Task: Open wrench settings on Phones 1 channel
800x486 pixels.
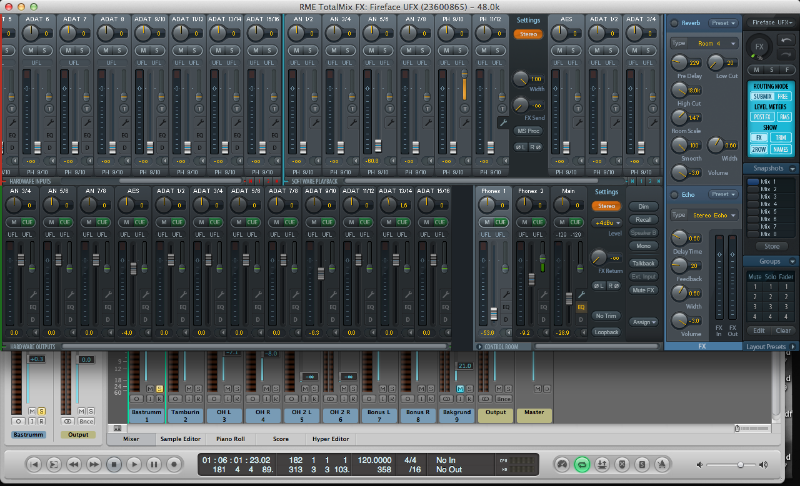Action: (x=506, y=294)
